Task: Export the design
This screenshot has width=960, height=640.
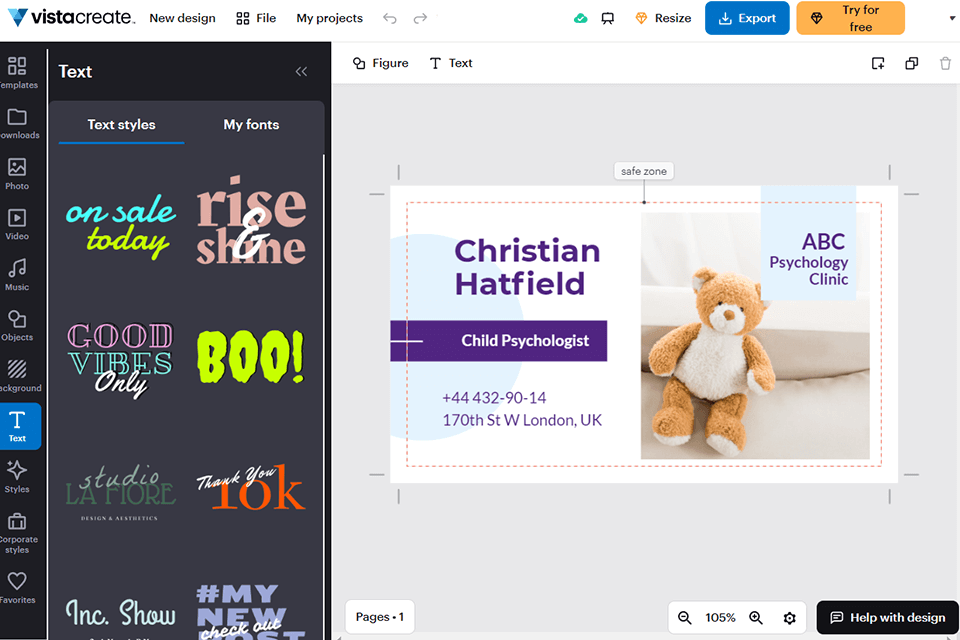Action: 747,18
